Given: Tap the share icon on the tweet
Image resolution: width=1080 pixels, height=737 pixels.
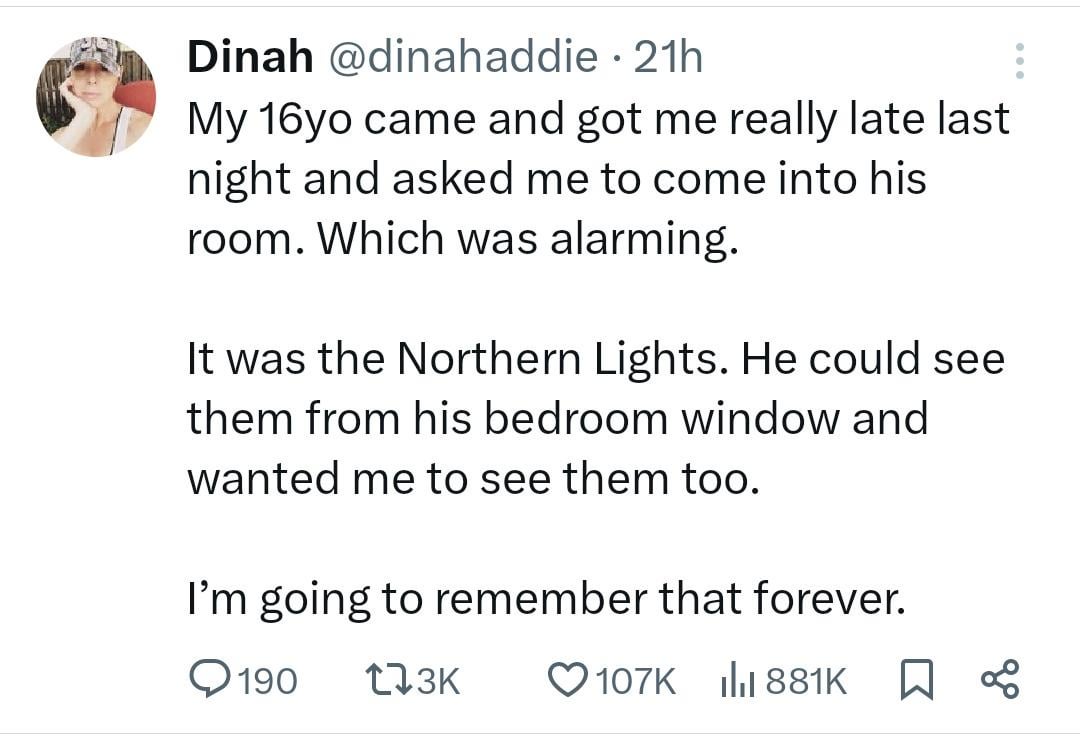Looking at the screenshot, I should (1000, 679).
